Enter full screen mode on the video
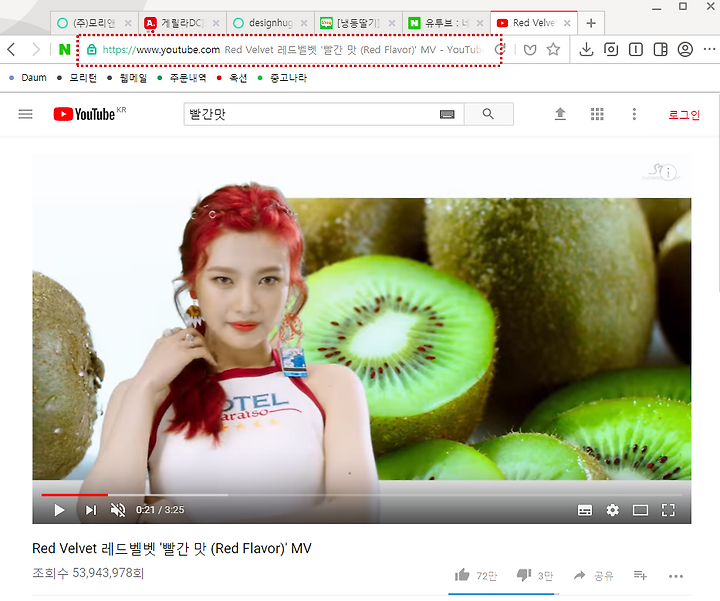 click(x=668, y=510)
